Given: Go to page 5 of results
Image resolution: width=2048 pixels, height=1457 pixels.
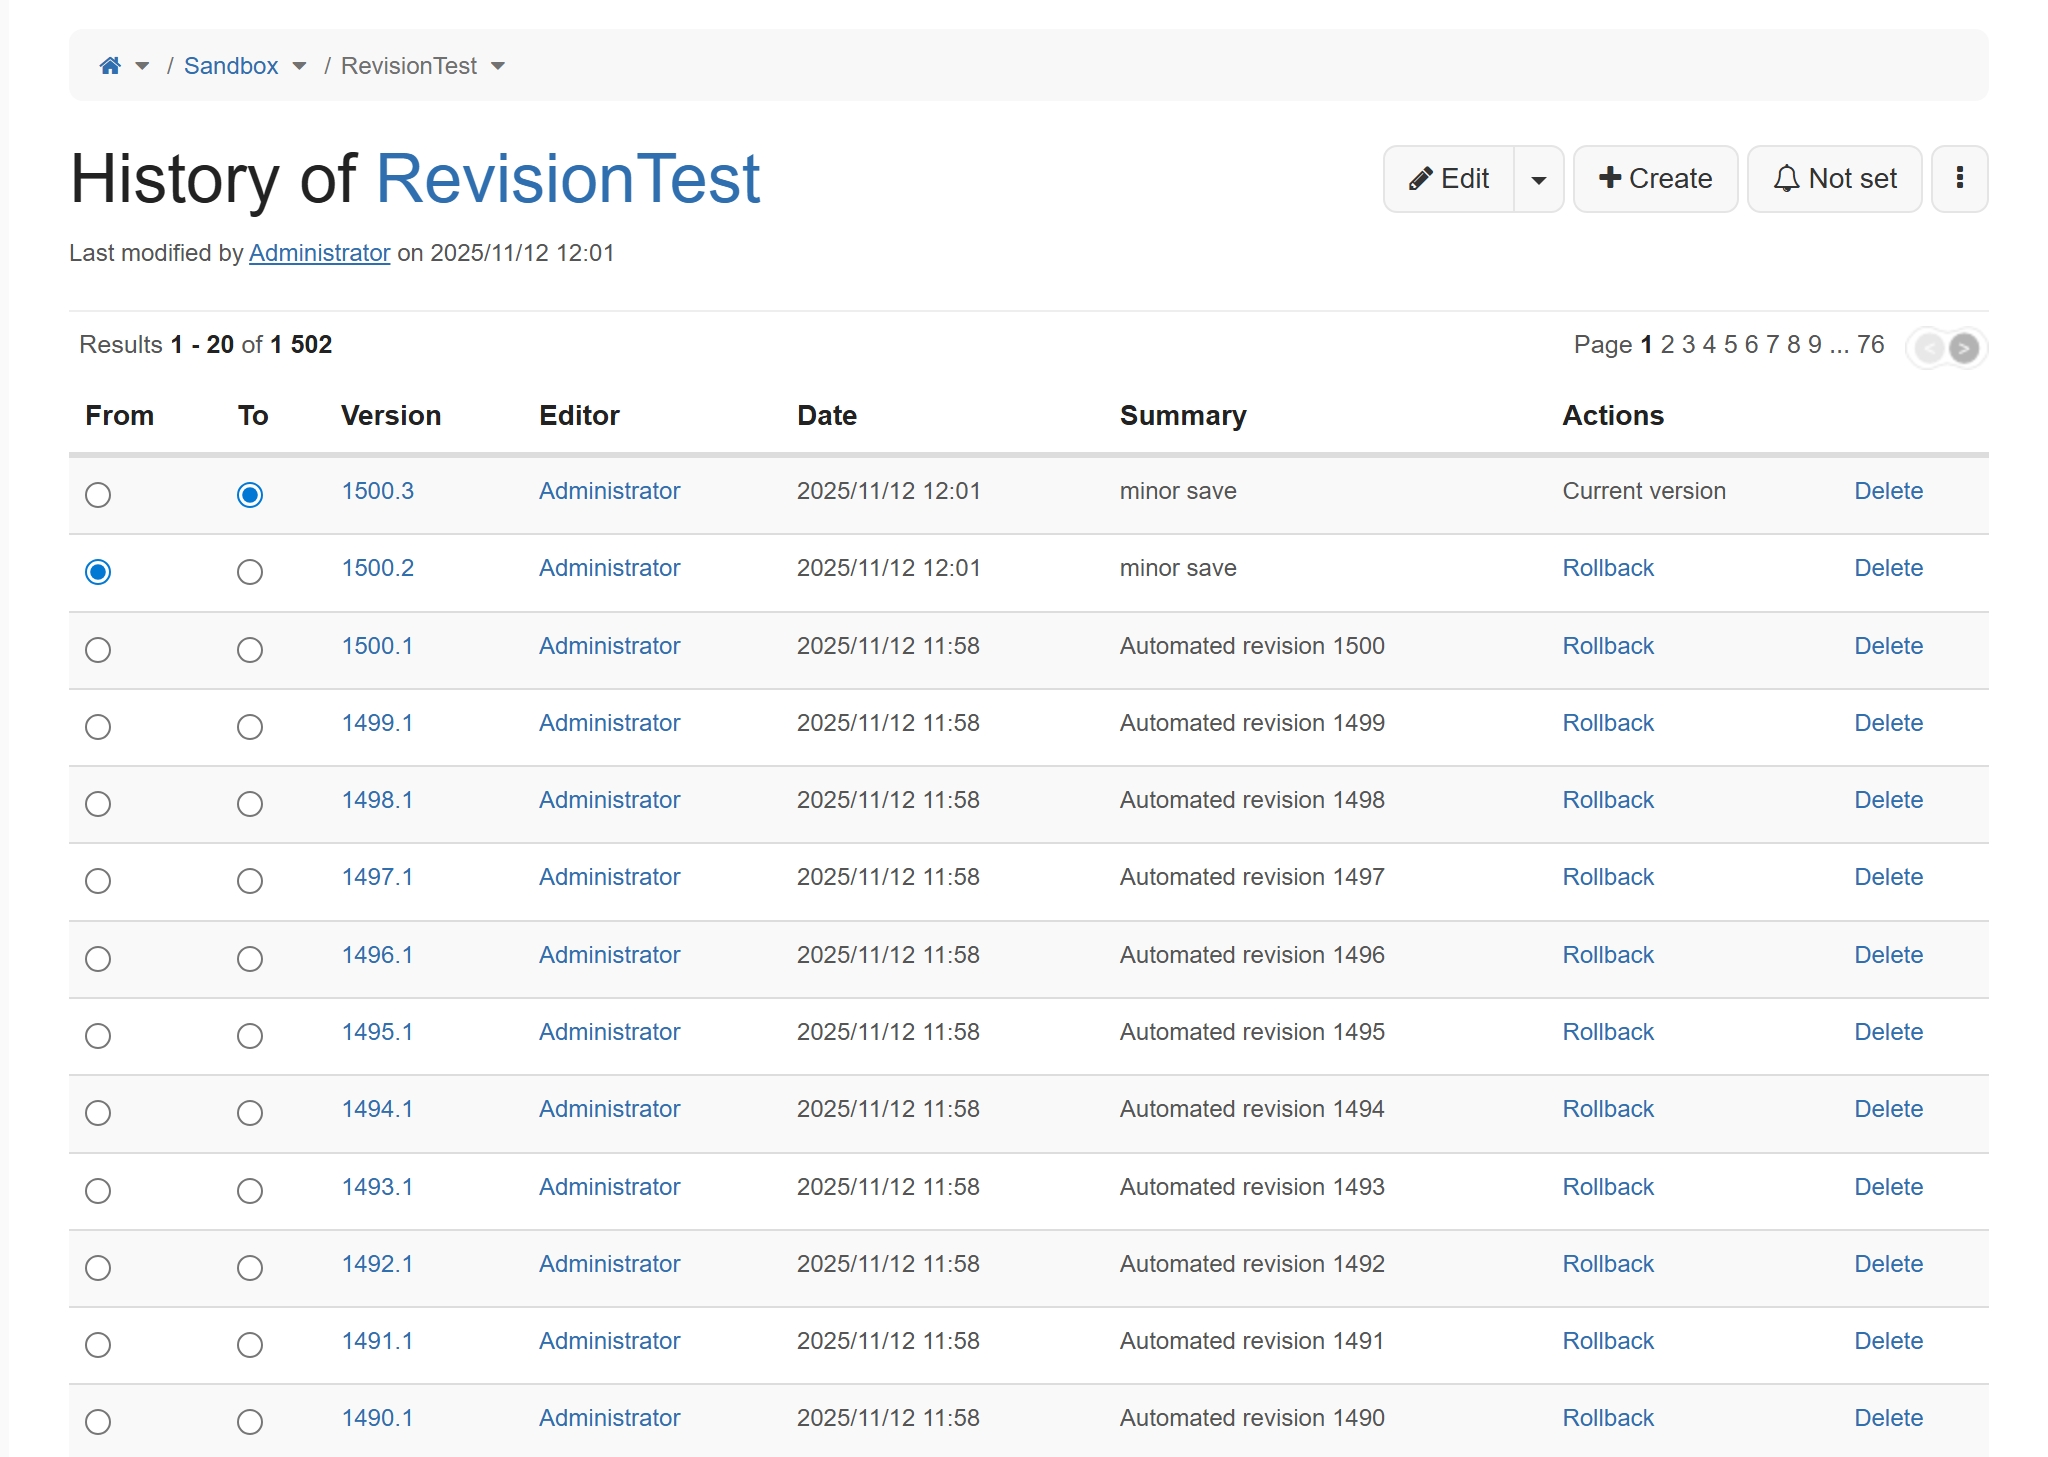Looking at the screenshot, I should pyautogui.click(x=1730, y=345).
